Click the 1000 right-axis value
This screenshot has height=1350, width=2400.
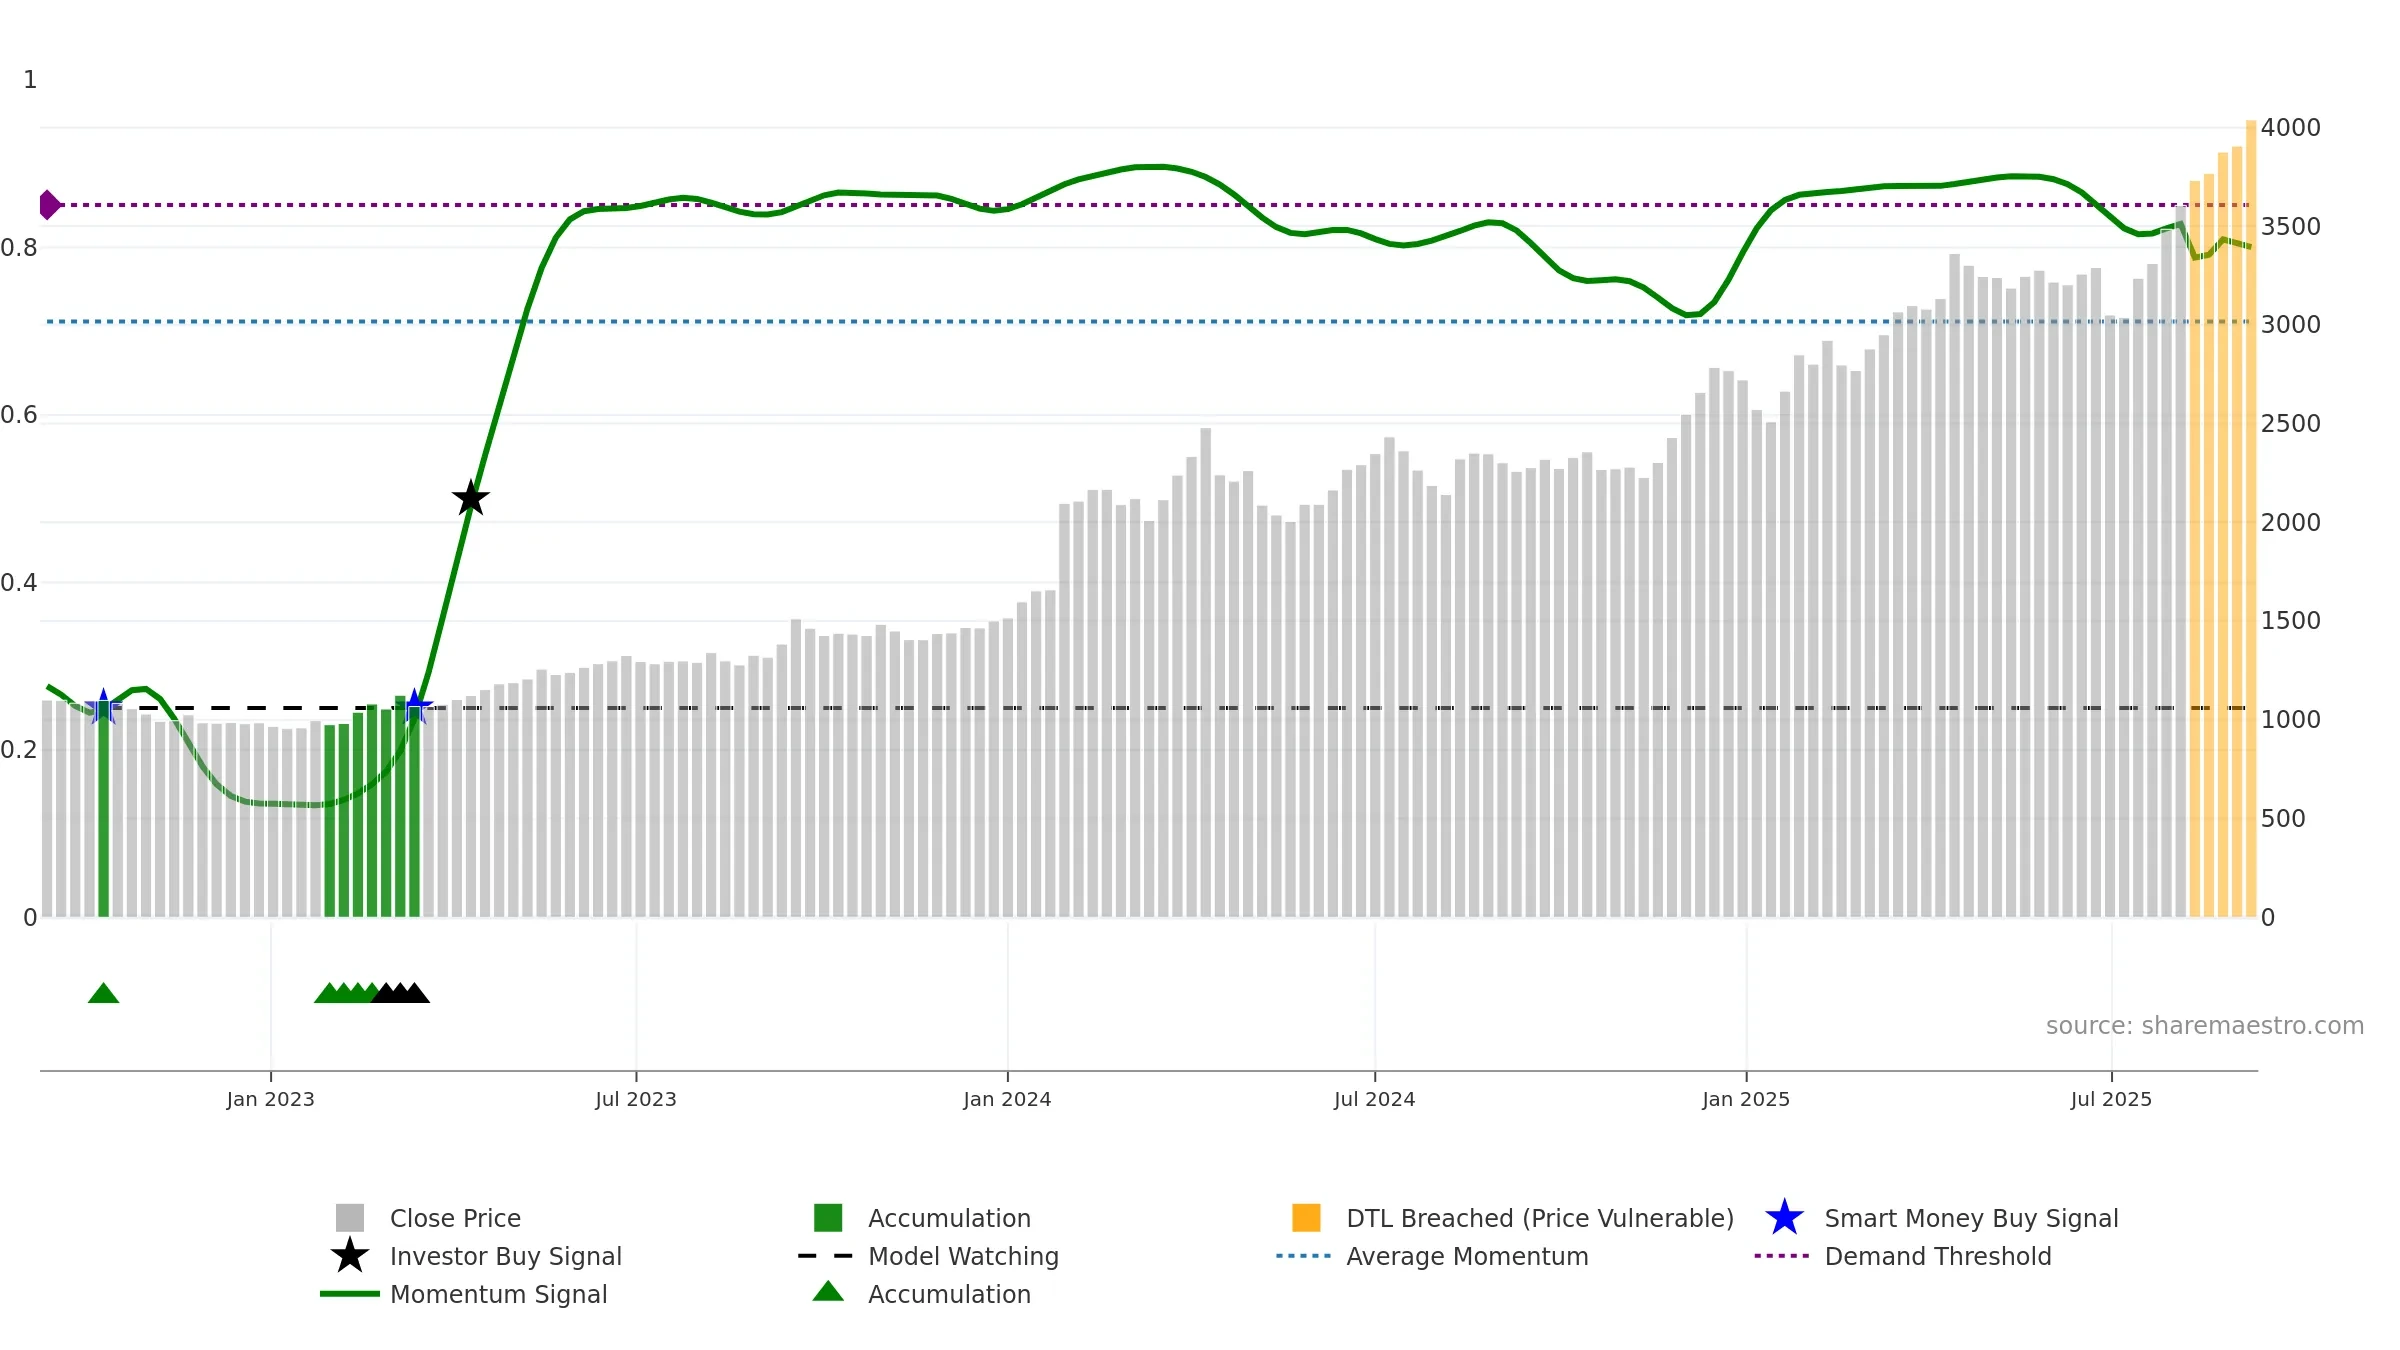click(2291, 720)
